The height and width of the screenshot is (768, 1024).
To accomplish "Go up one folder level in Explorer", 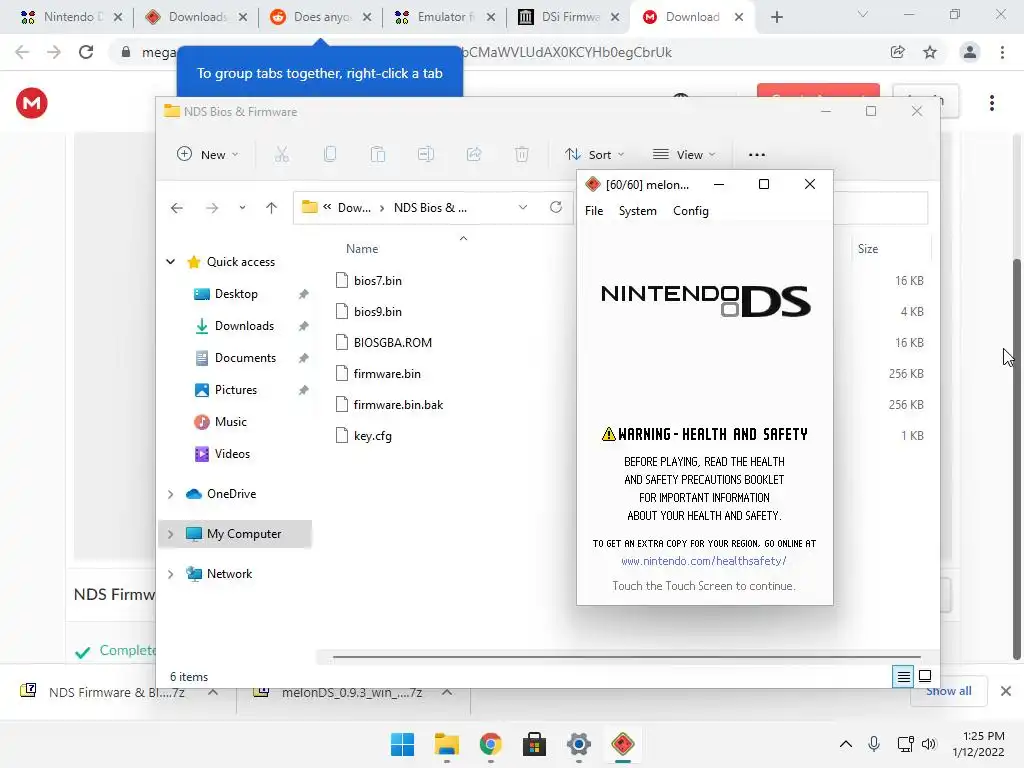I will [x=272, y=208].
